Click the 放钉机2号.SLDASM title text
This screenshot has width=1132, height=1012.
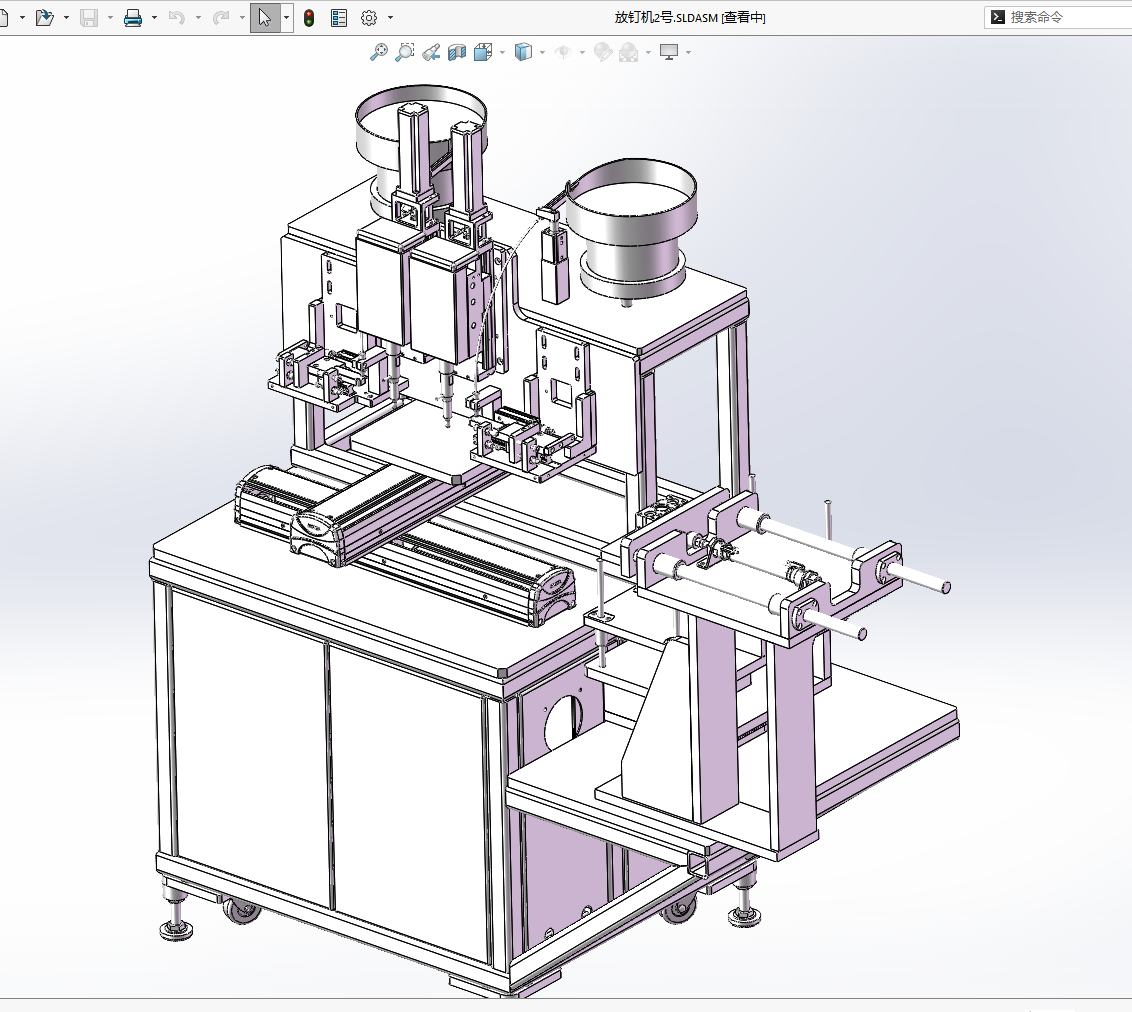[x=666, y=17]
